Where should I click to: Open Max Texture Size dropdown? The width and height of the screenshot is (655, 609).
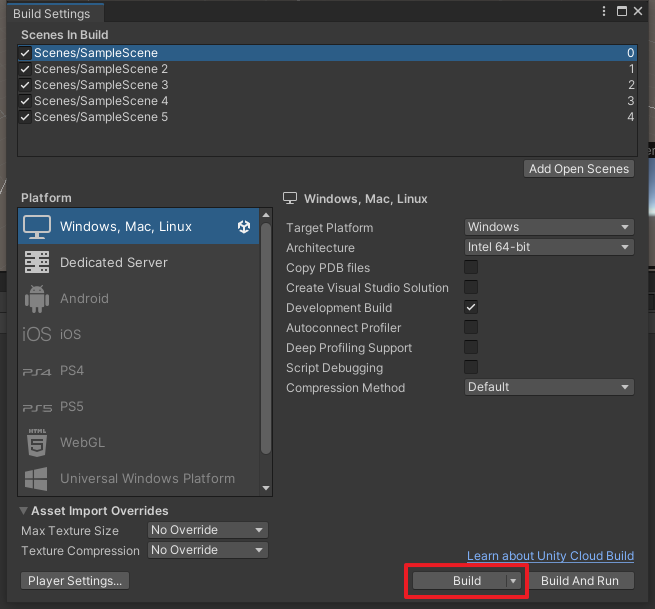pos(208,530)
